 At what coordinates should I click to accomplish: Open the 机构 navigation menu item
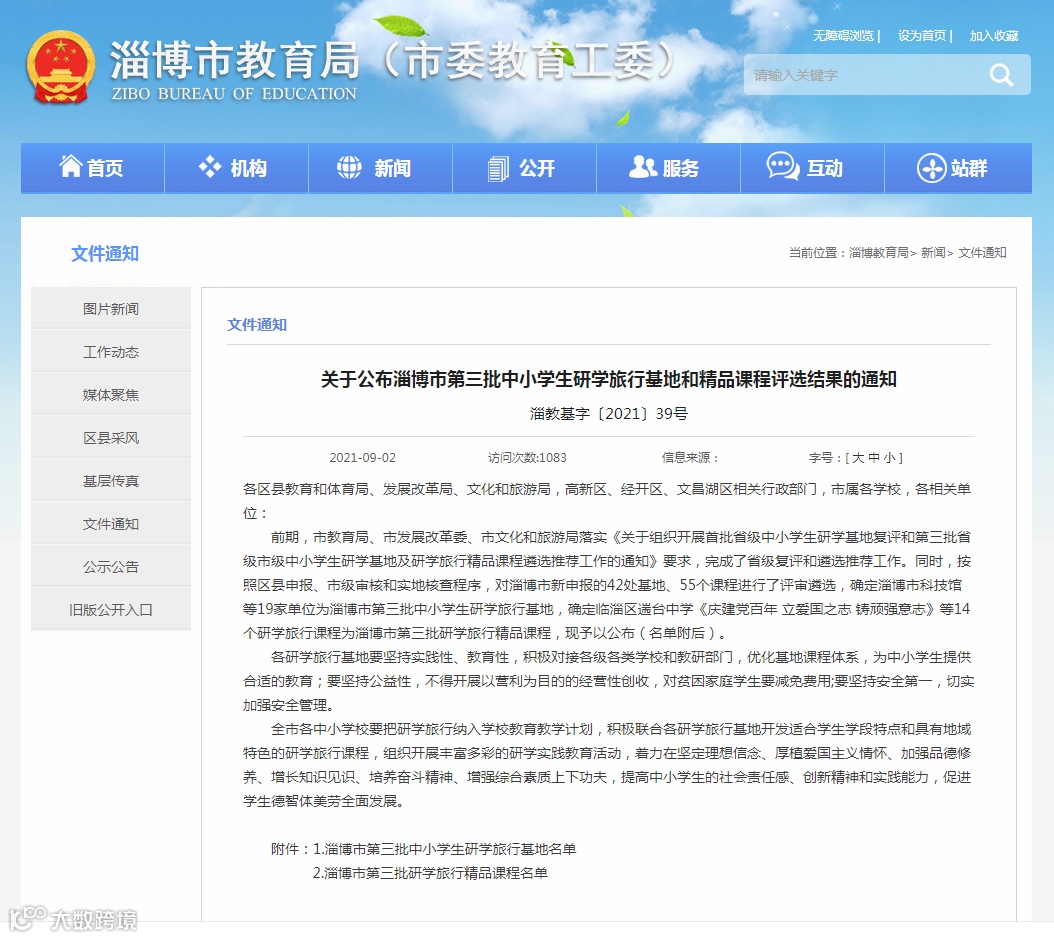coord(237,168)
